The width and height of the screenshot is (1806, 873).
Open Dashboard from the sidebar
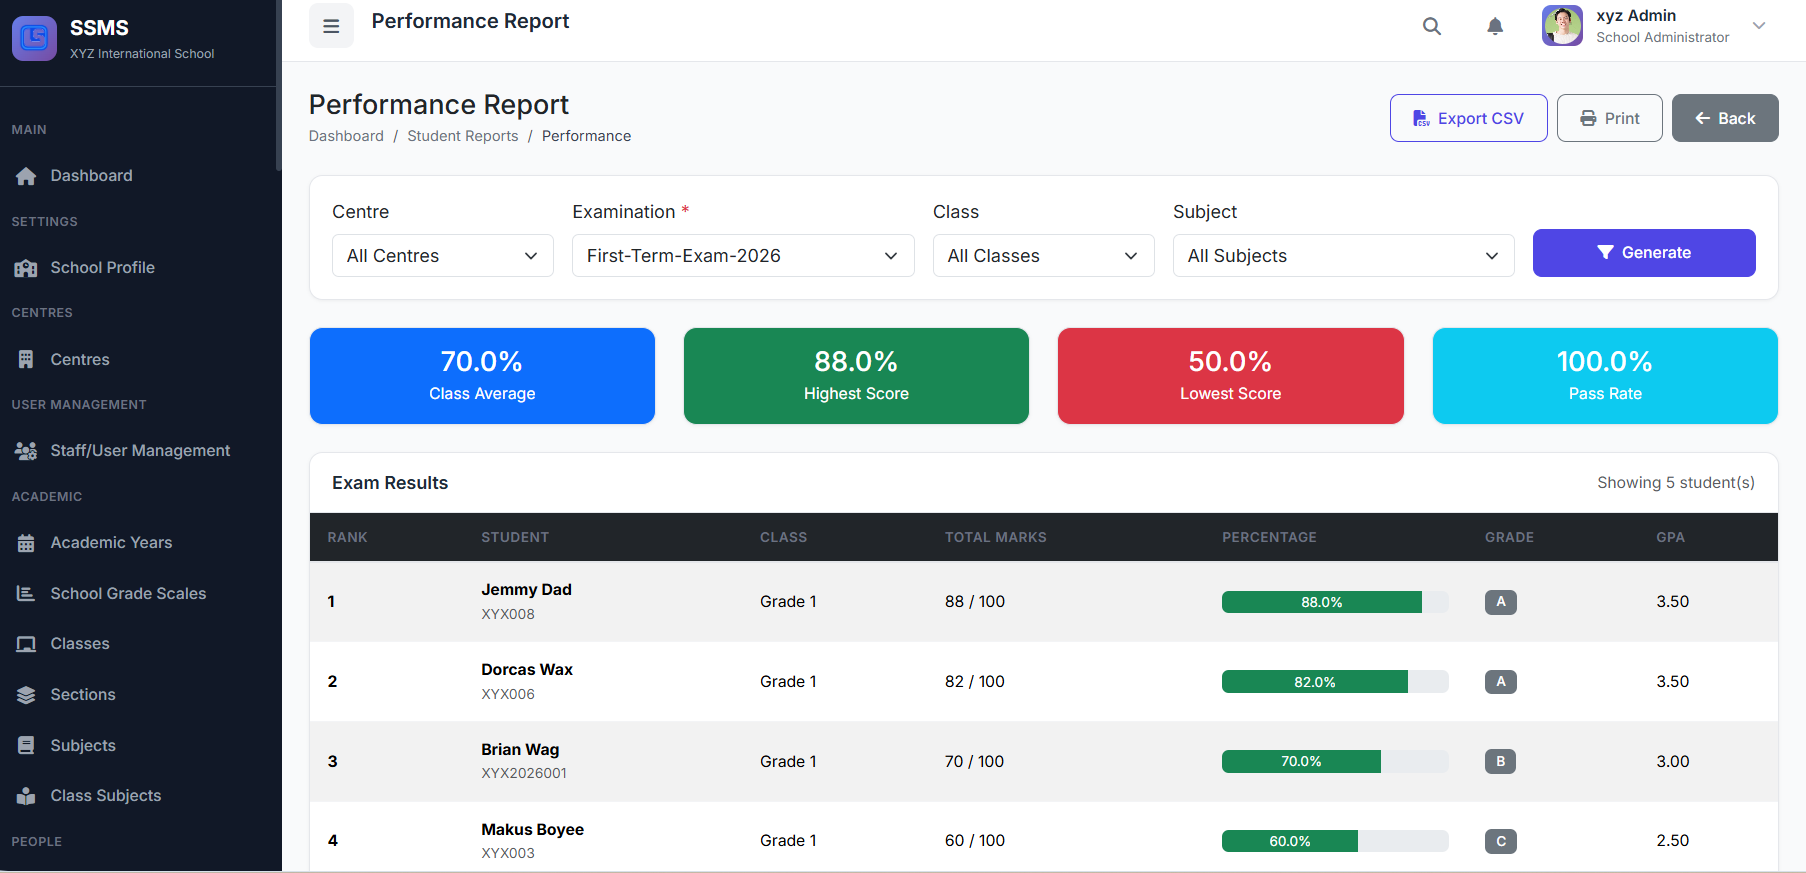click(91, 176)
